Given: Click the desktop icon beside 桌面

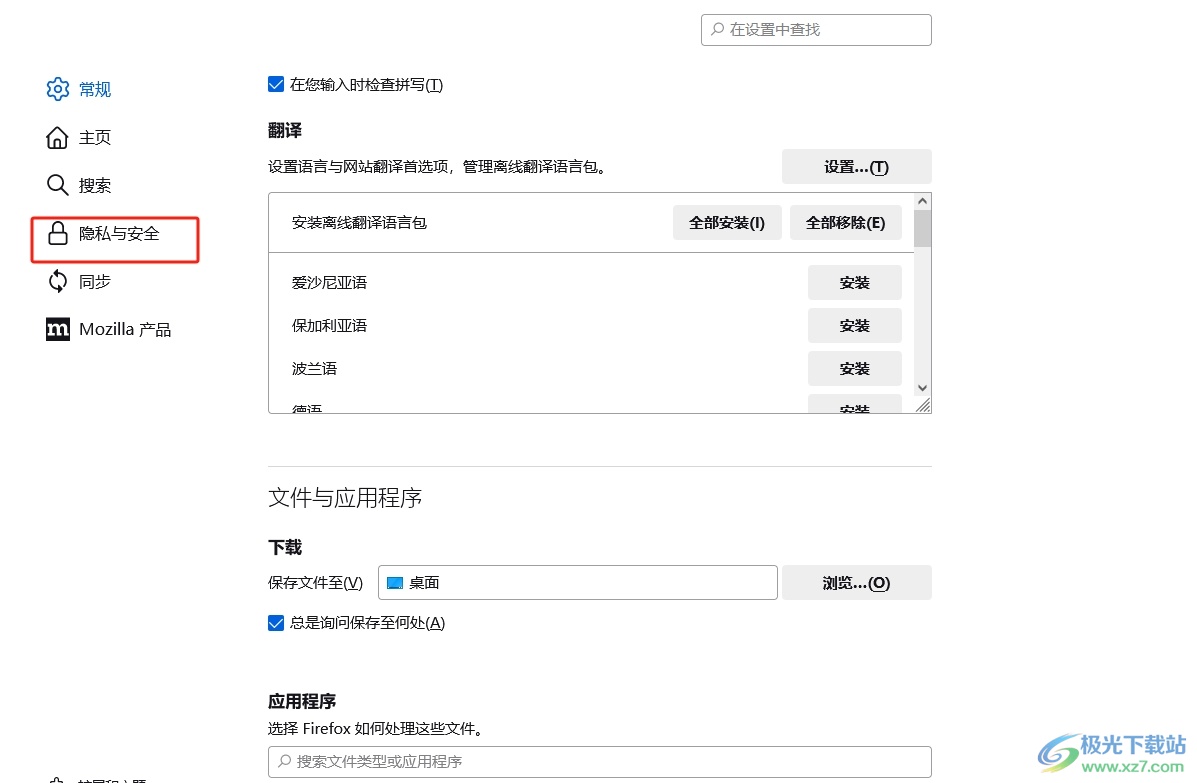Looking at the screenshot, I should click(x=395, y=583).
